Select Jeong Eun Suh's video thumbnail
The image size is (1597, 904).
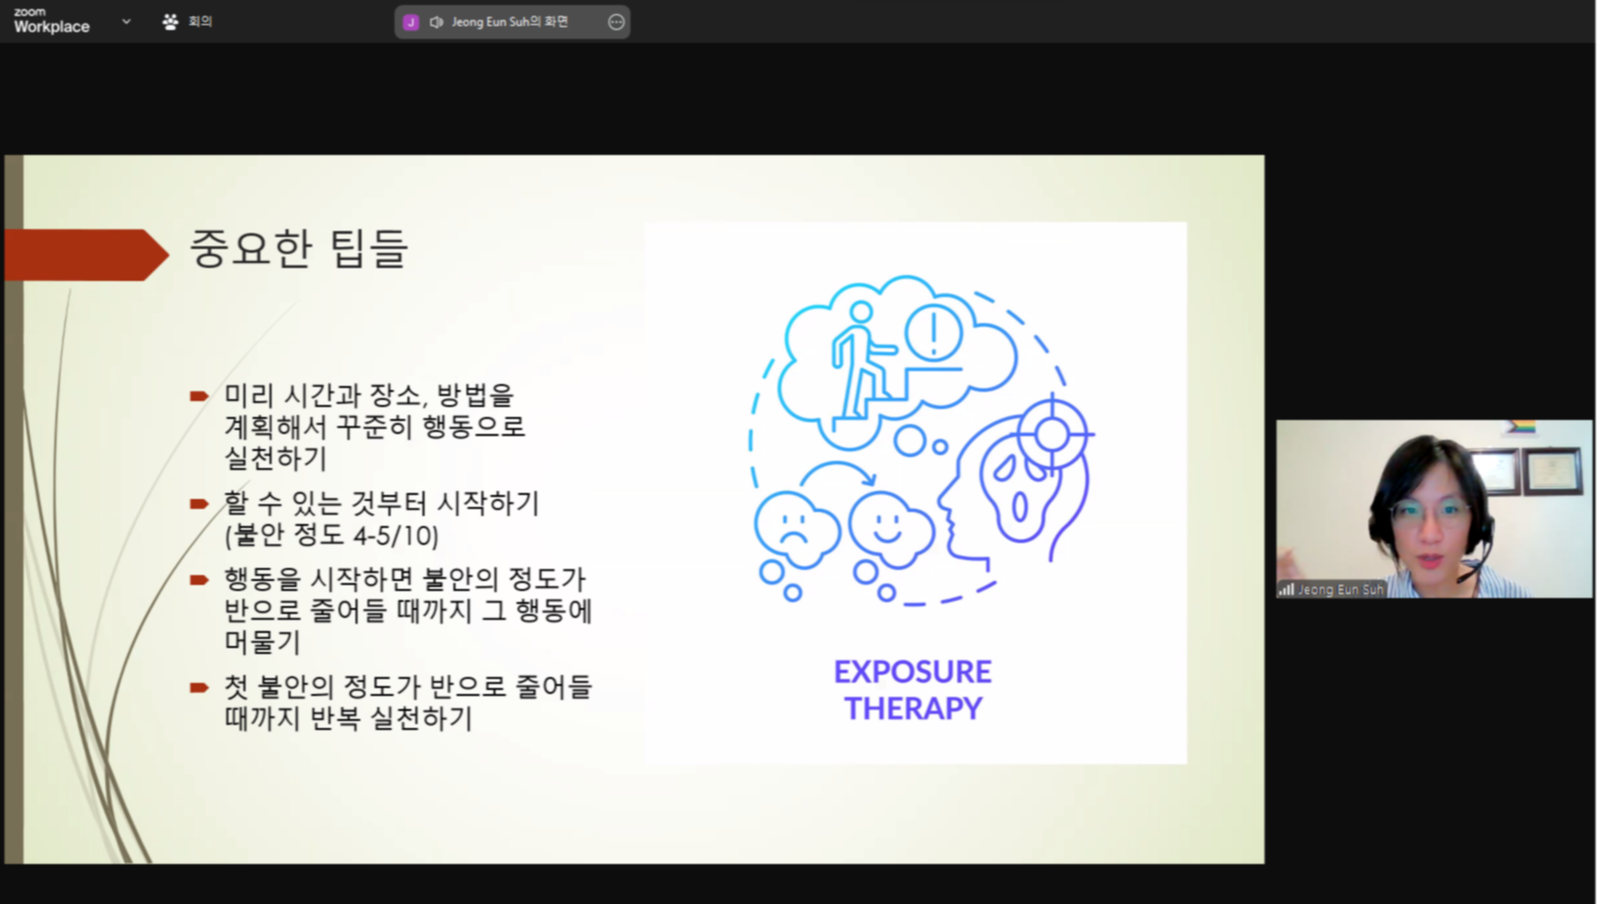pyautogui.click(x=1434, y=509)
